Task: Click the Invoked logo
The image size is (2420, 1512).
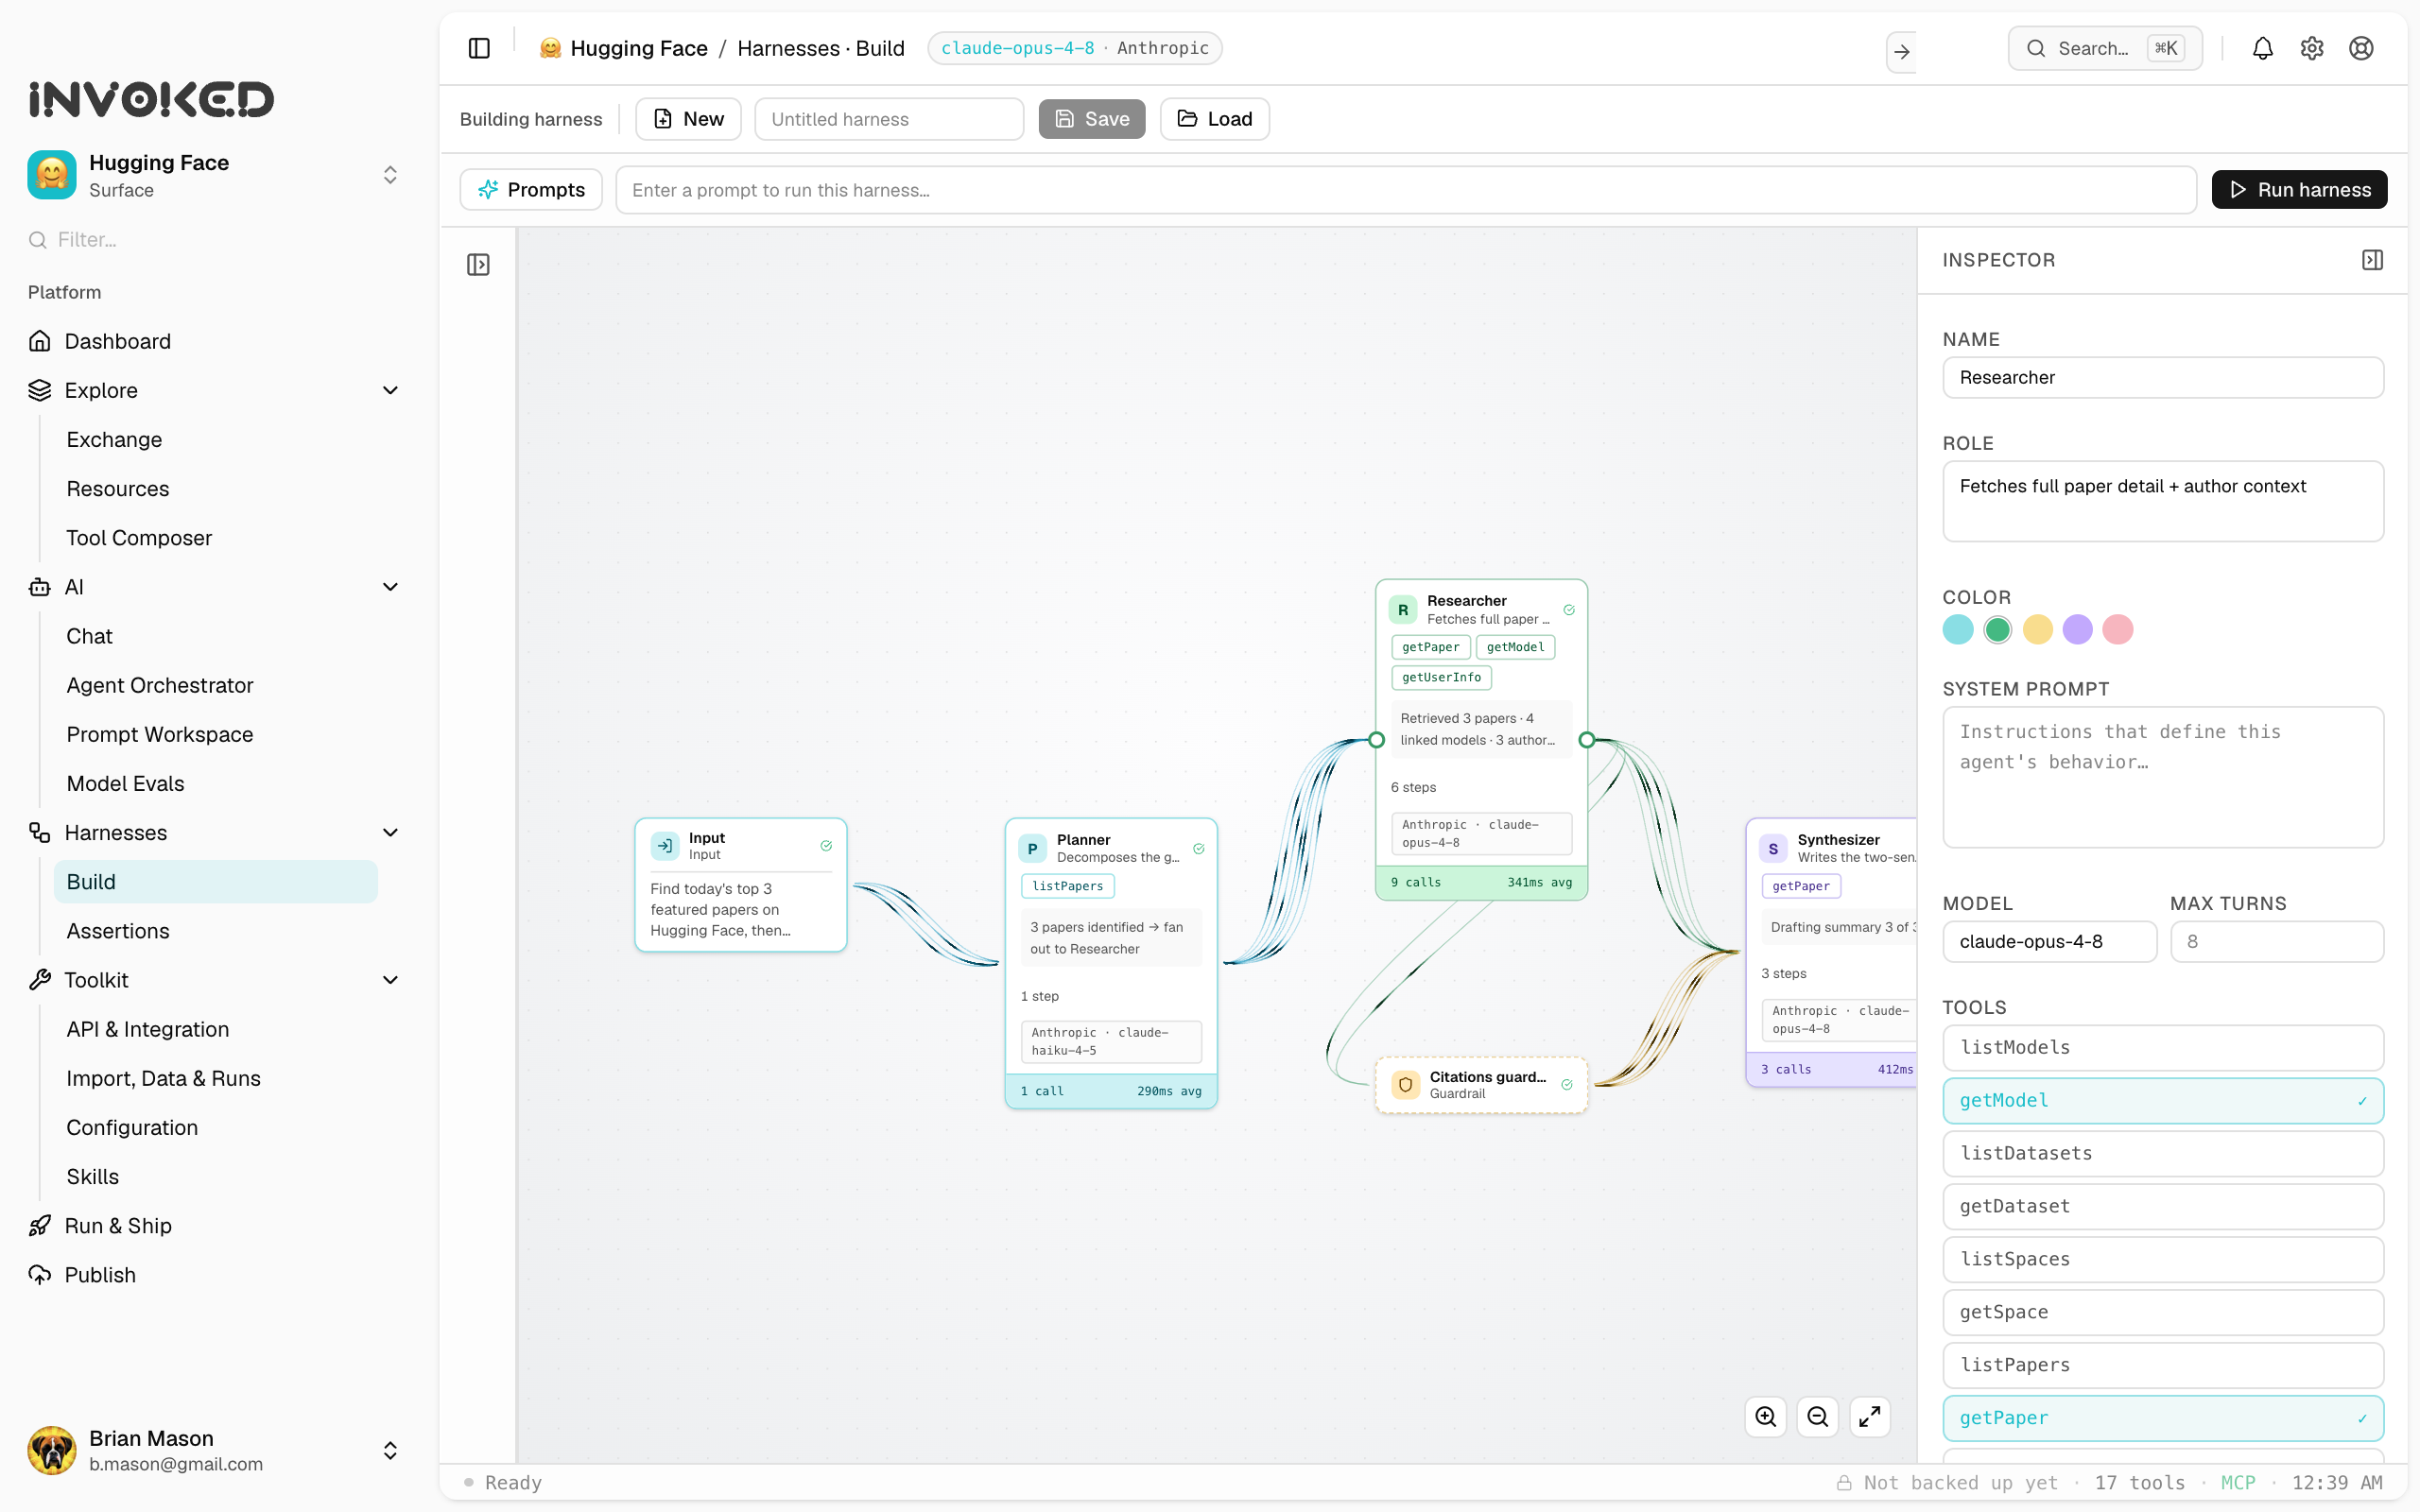Action: [151, 99]
